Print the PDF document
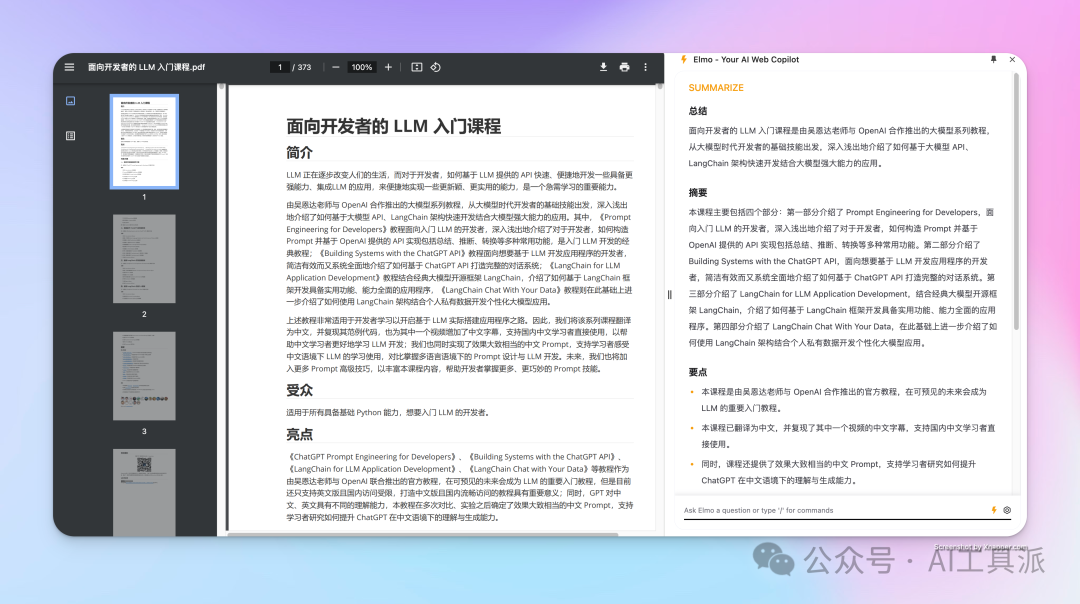 [624, 67]
